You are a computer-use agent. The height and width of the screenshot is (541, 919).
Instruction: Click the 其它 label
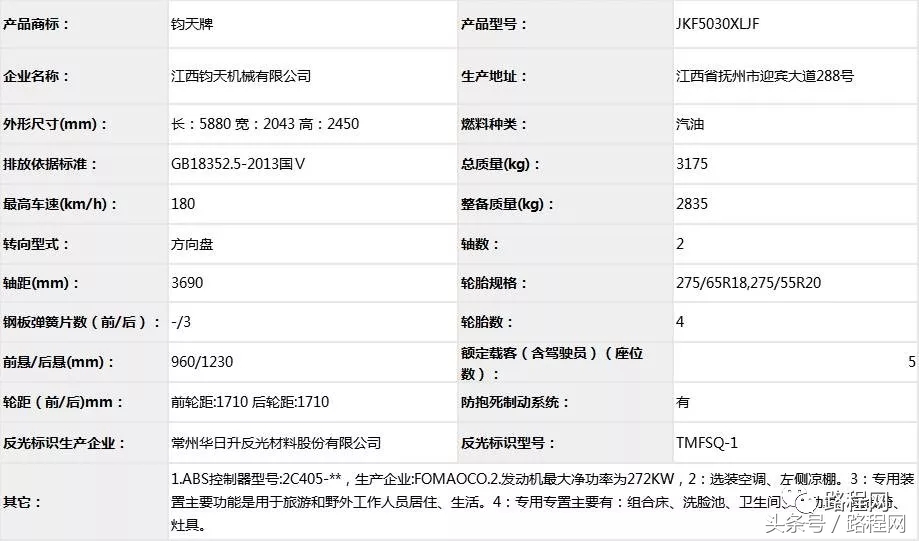point(22,502)
